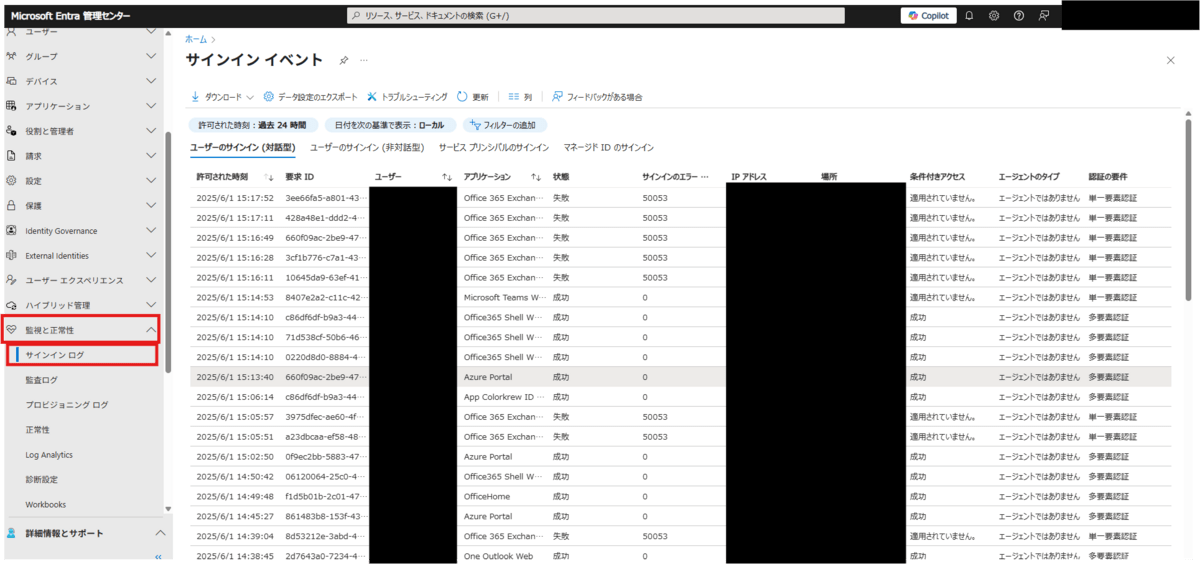This screenshot has width=1200, height=564.
Task: Open portal settings gear in header
Action: tap(994, 15)
